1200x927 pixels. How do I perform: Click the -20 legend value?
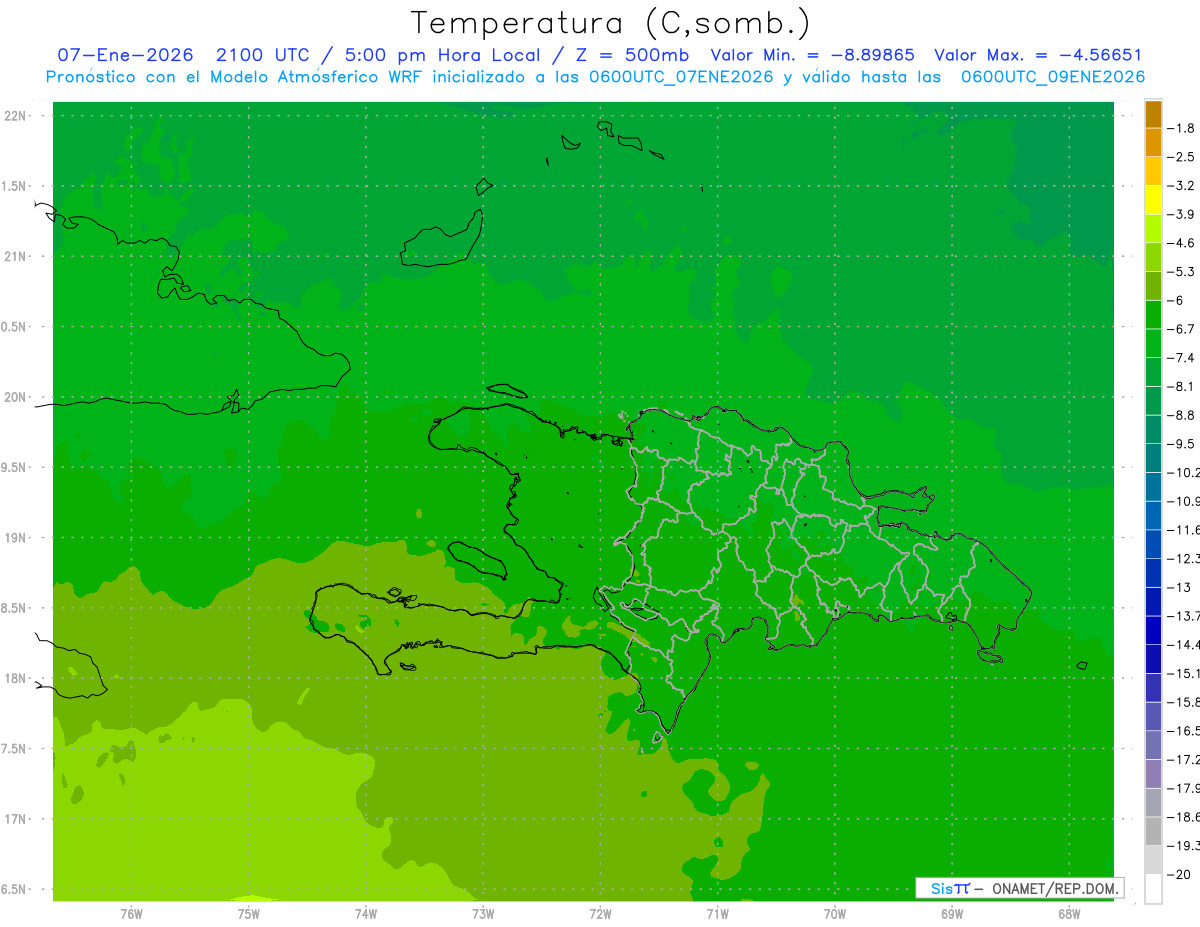[1180, 875]
